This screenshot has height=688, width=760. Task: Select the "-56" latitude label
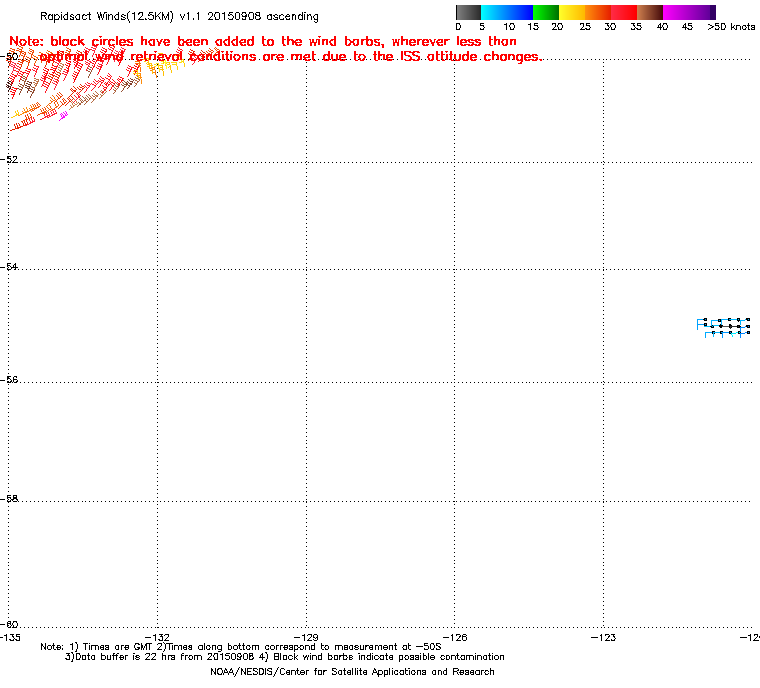[x=10, y=380]
